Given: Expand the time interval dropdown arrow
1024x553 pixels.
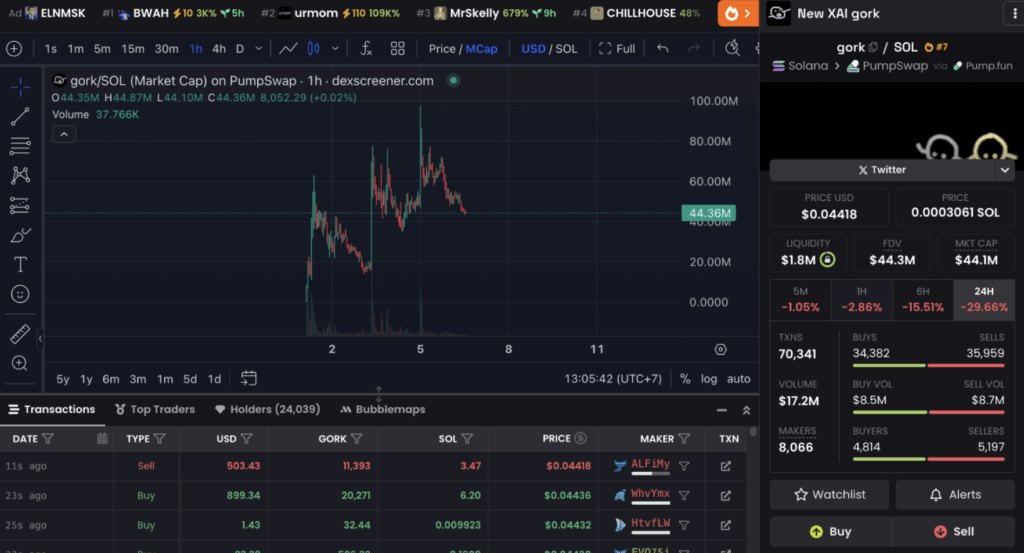Looking at the screenshot, I should pyautogui.click(x=259, y=48).
